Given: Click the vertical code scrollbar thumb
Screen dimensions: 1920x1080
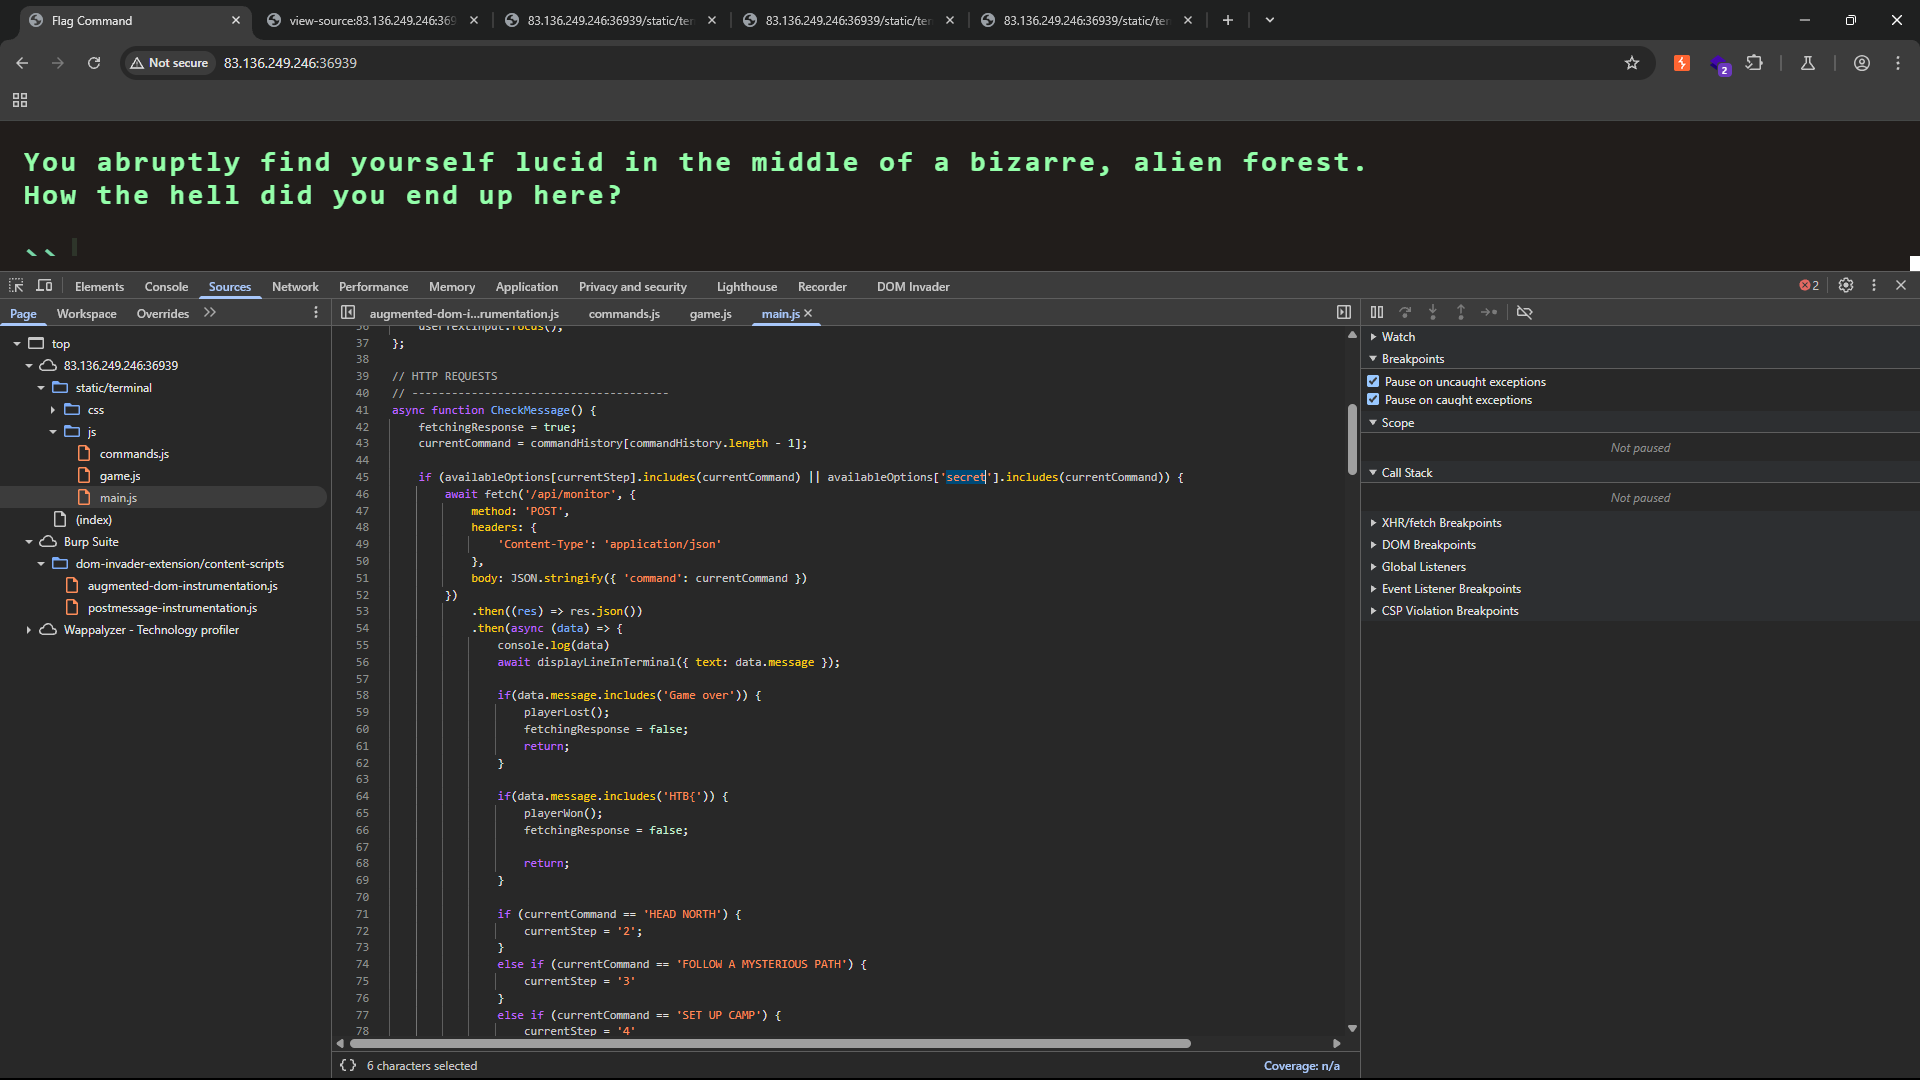Looking at the screenshot, I should click(x=1352, y=440).
